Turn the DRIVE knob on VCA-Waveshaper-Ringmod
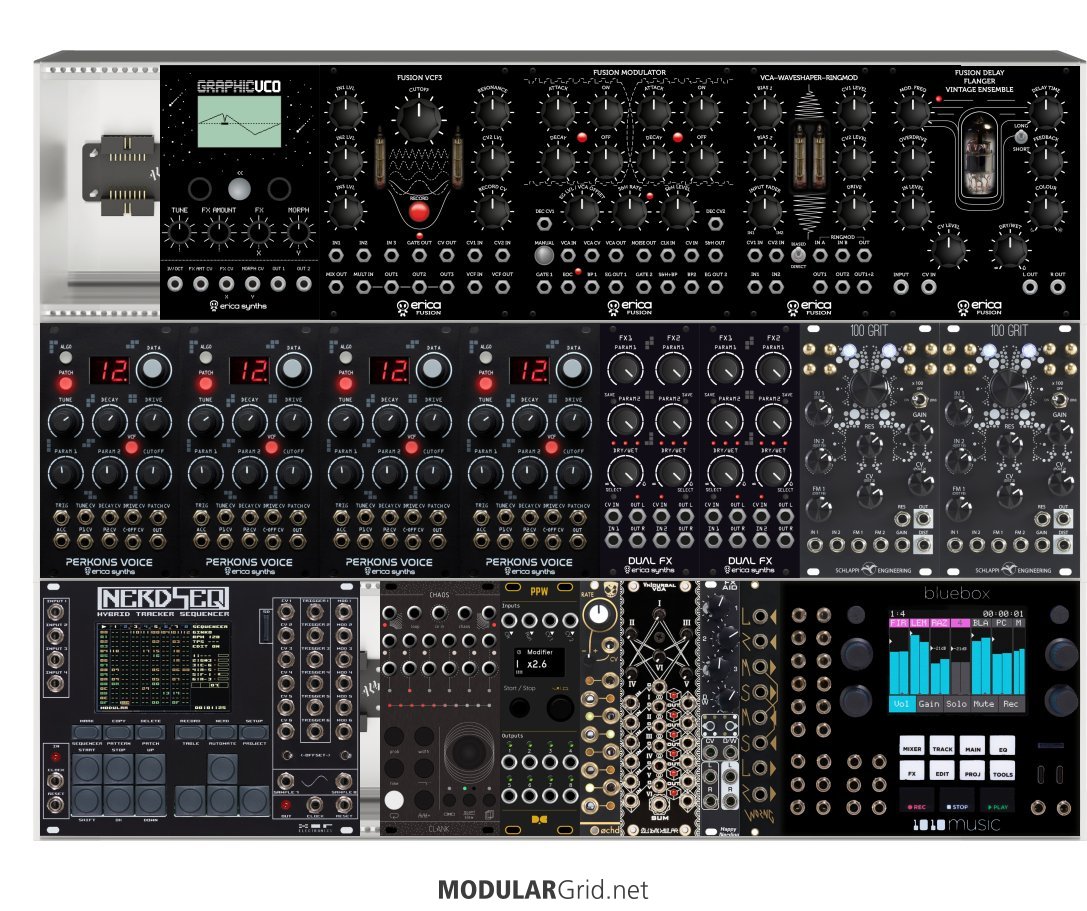The height and width of the screenshot is (911, 1087). [x=855, y=210]
